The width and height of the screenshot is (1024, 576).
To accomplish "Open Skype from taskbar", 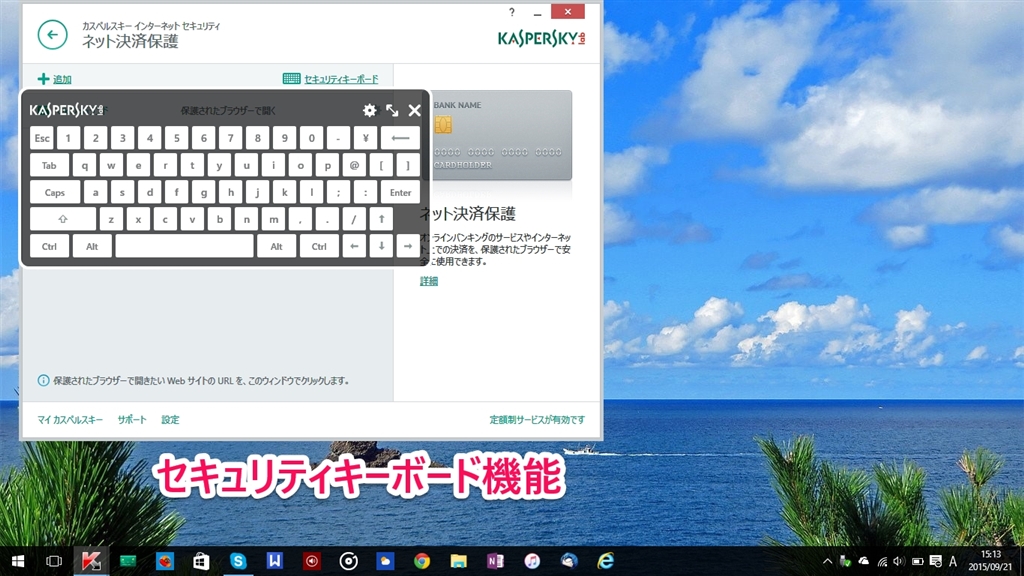I will [x=238, y=561].
